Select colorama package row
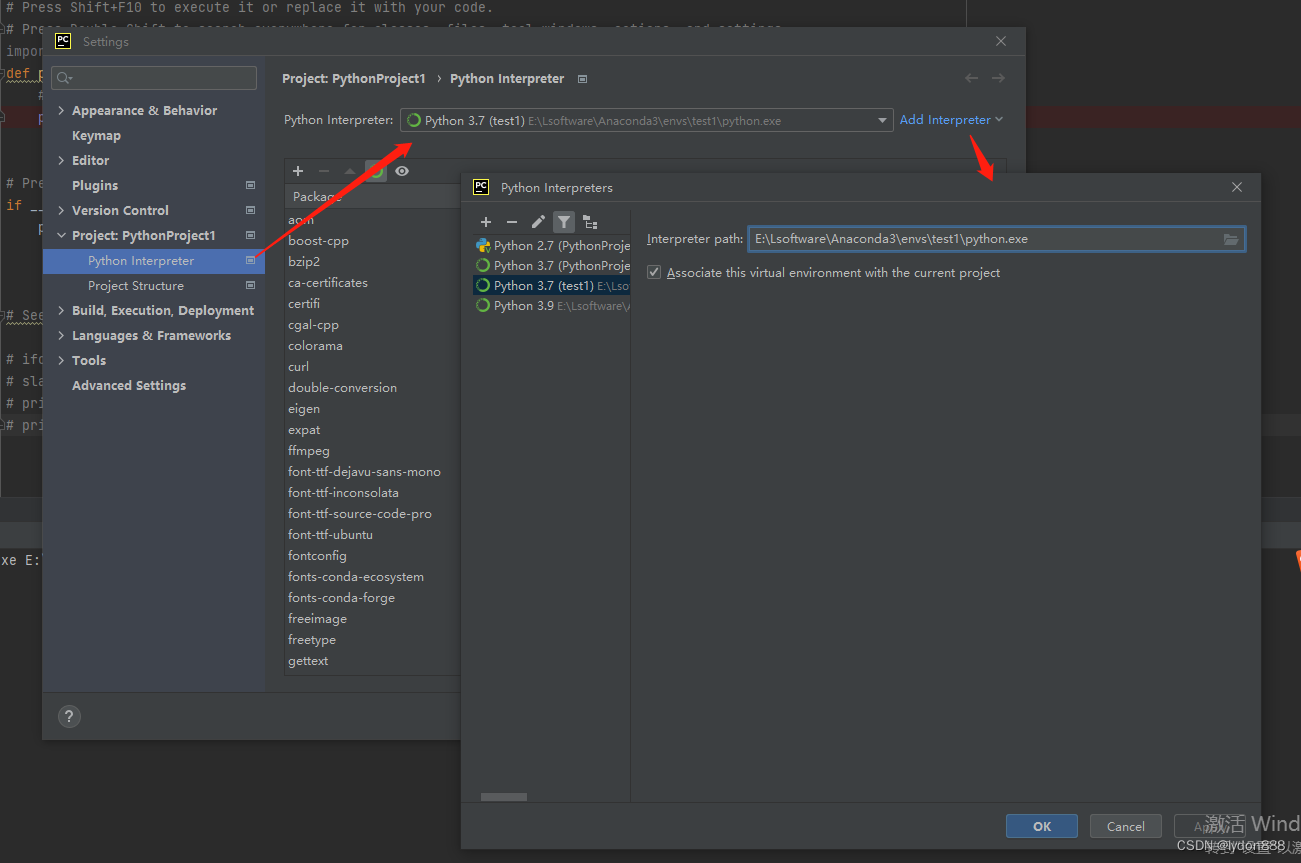 (373, 346)
